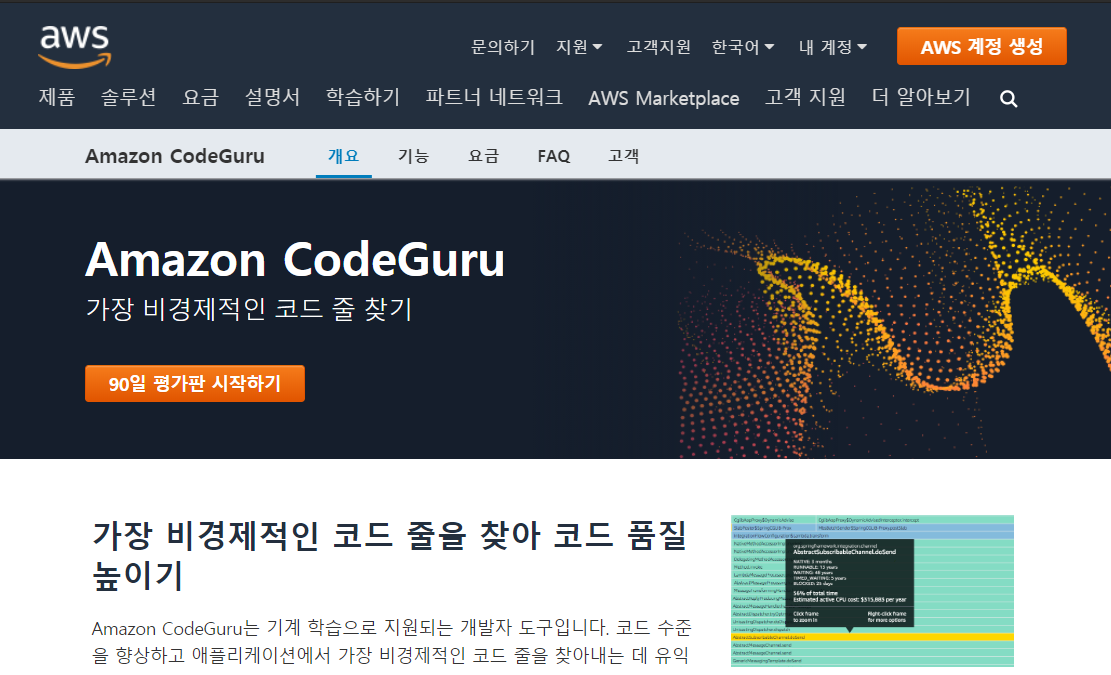Click the 가장 비경제적인 코드 줄 찾기 subtitle

[249, 308]
